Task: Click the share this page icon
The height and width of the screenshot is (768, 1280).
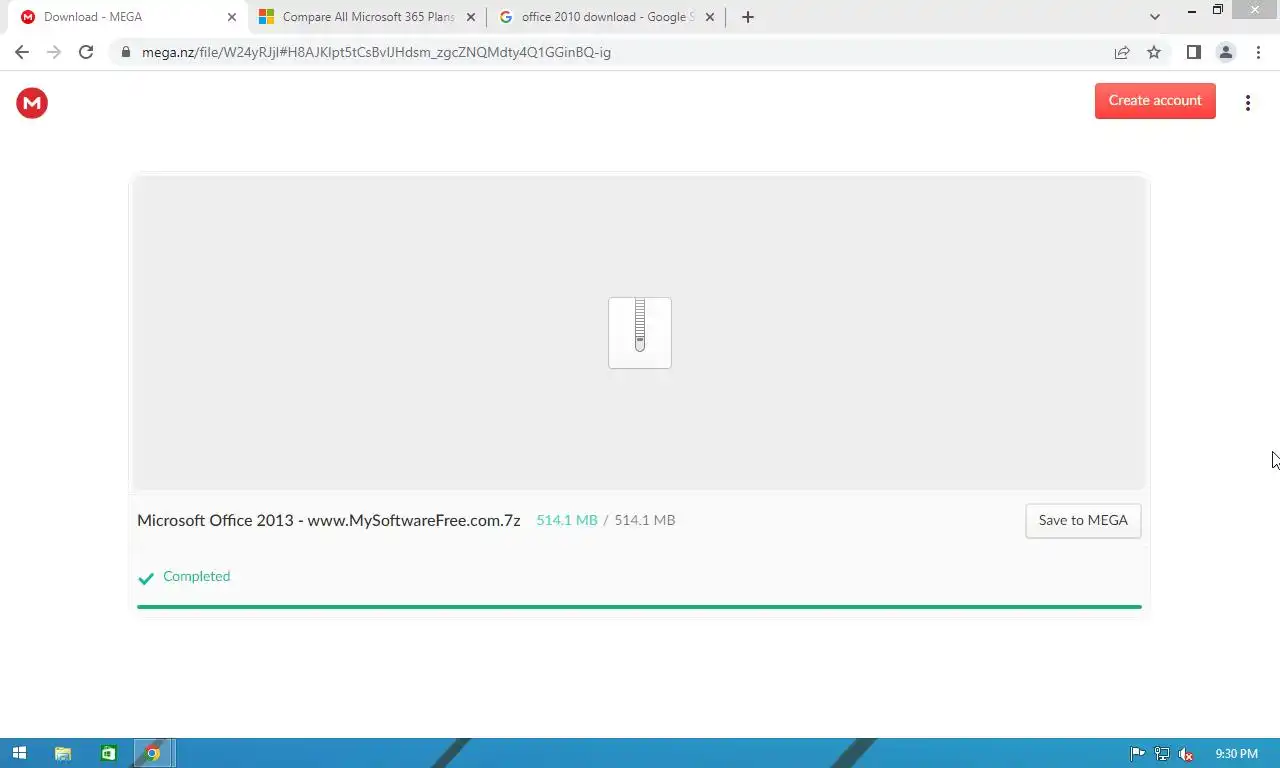Action: 1122,52
